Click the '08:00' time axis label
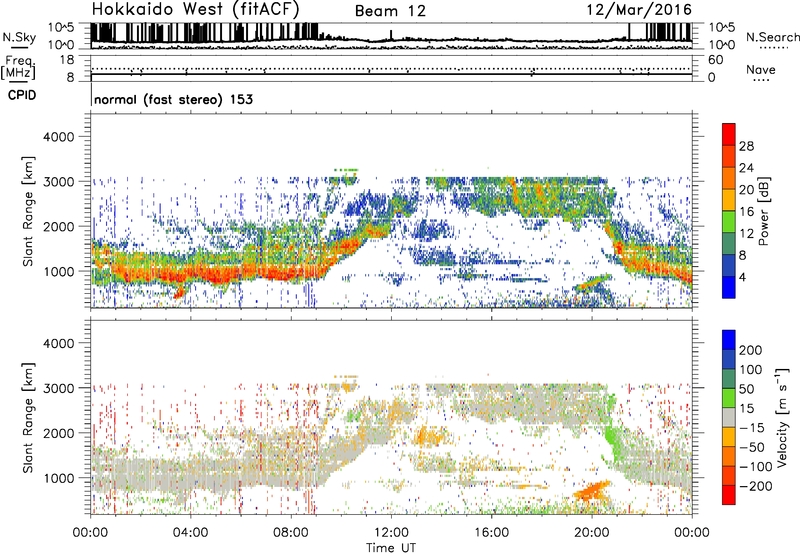This screenshot has height=554, width=800. click(291, 533)
